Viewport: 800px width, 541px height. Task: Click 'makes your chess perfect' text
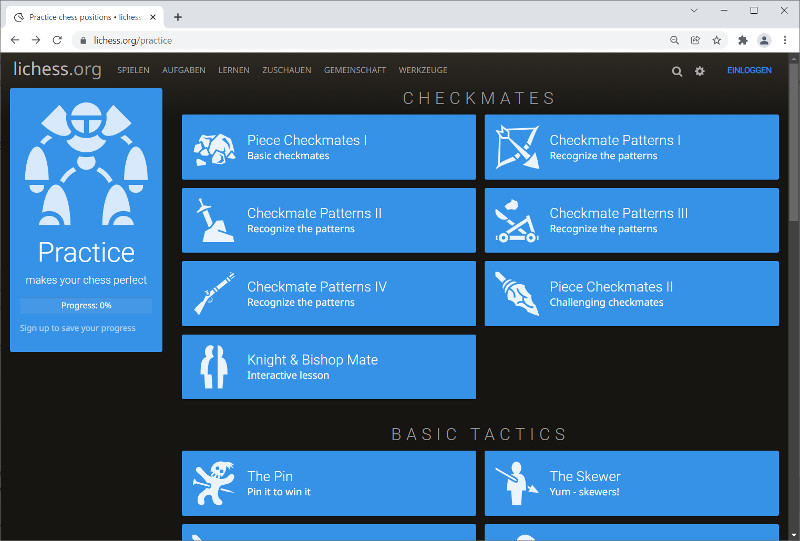[86, 280]
